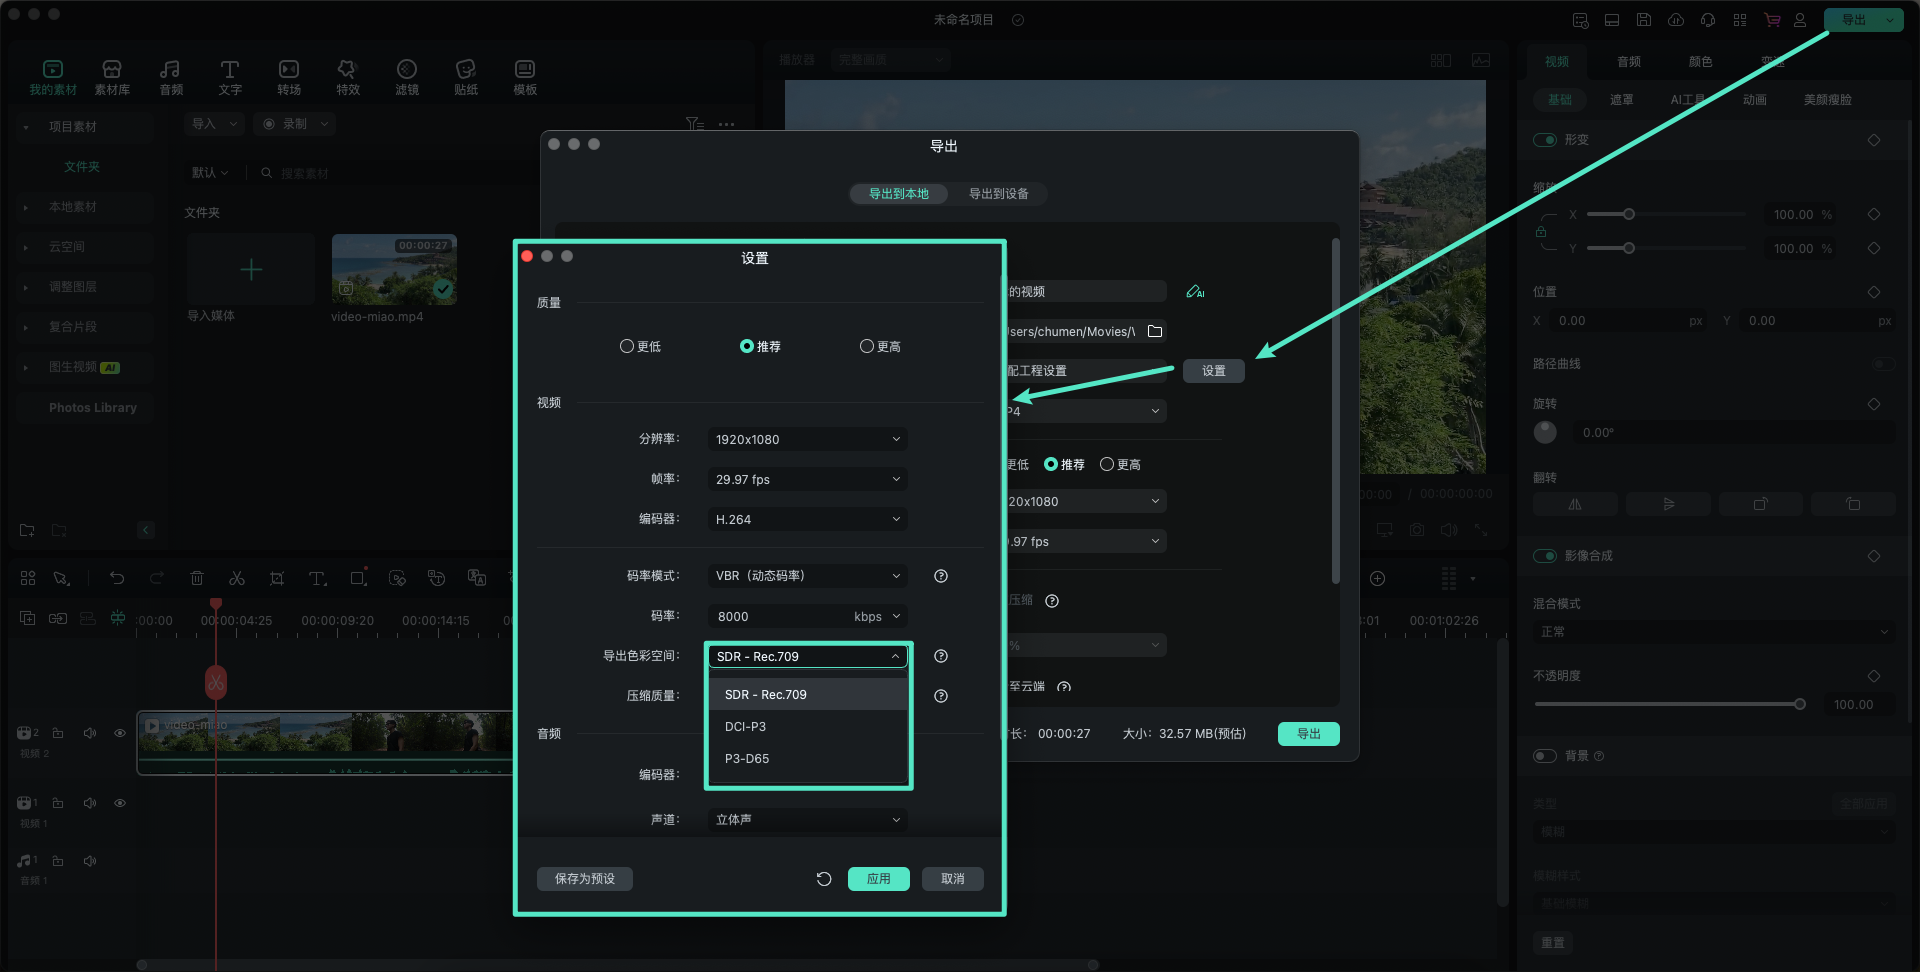Click the 应用 apply button
The width and height of the screenshot is (1920, 972).
pos(878,879)
